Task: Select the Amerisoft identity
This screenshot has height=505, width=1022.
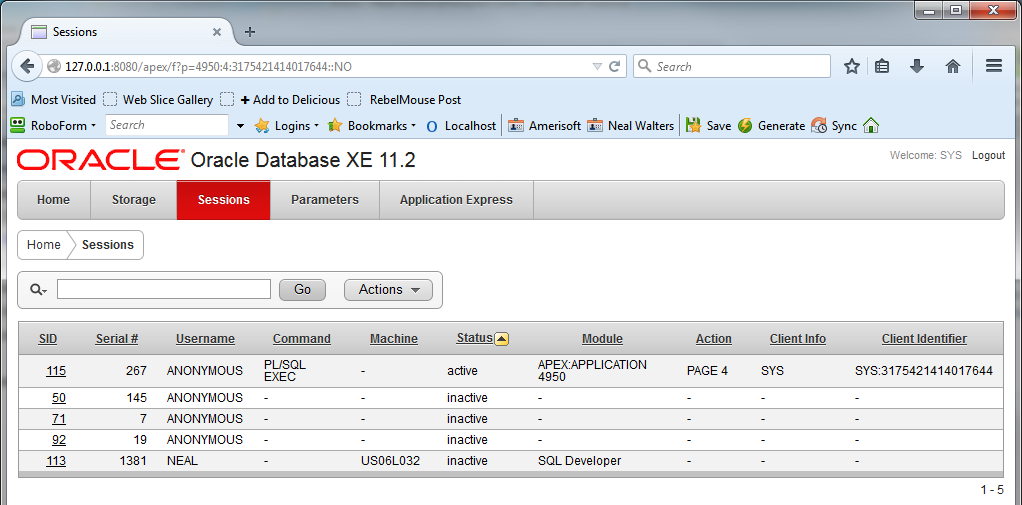Action: [544, 126]
